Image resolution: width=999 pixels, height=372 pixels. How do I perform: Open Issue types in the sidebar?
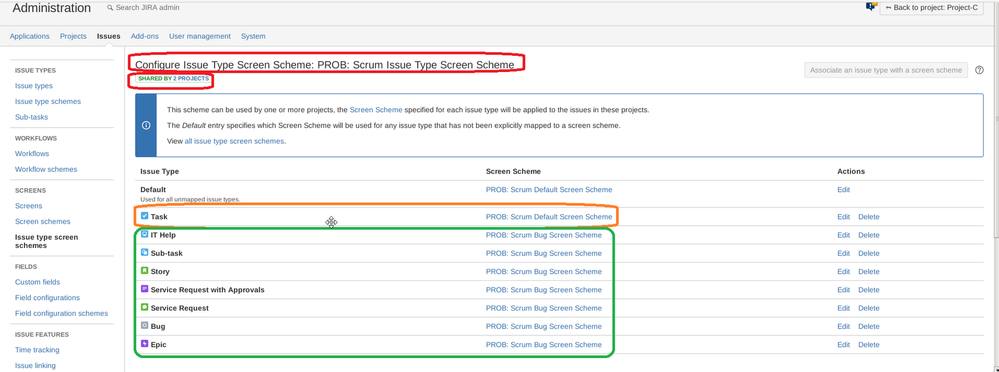34,86
